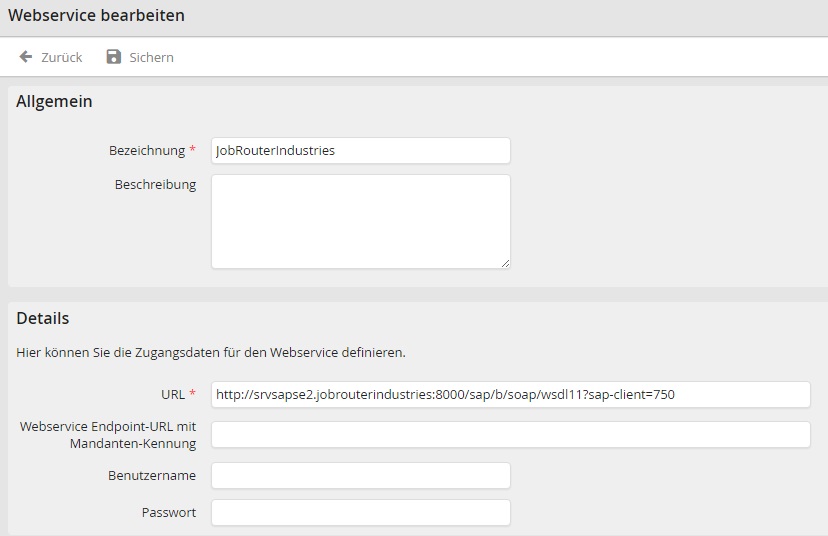Click the Beschreibung label text
828x536 pixels.
155,184
